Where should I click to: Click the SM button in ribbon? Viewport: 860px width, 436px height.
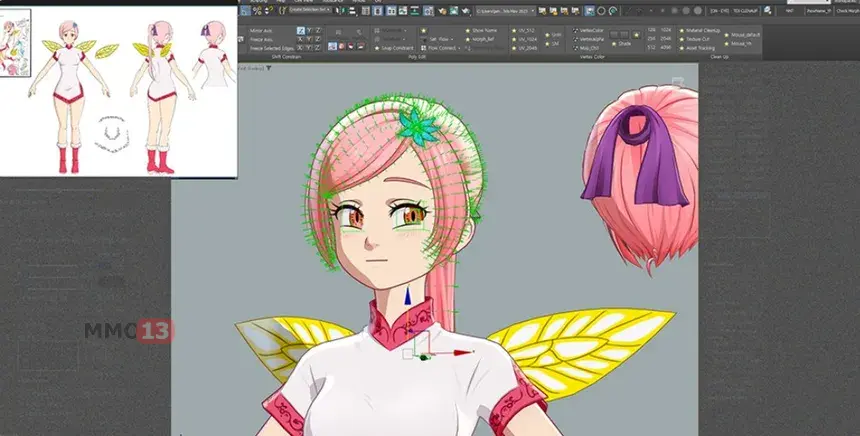[x=552, y=44]
